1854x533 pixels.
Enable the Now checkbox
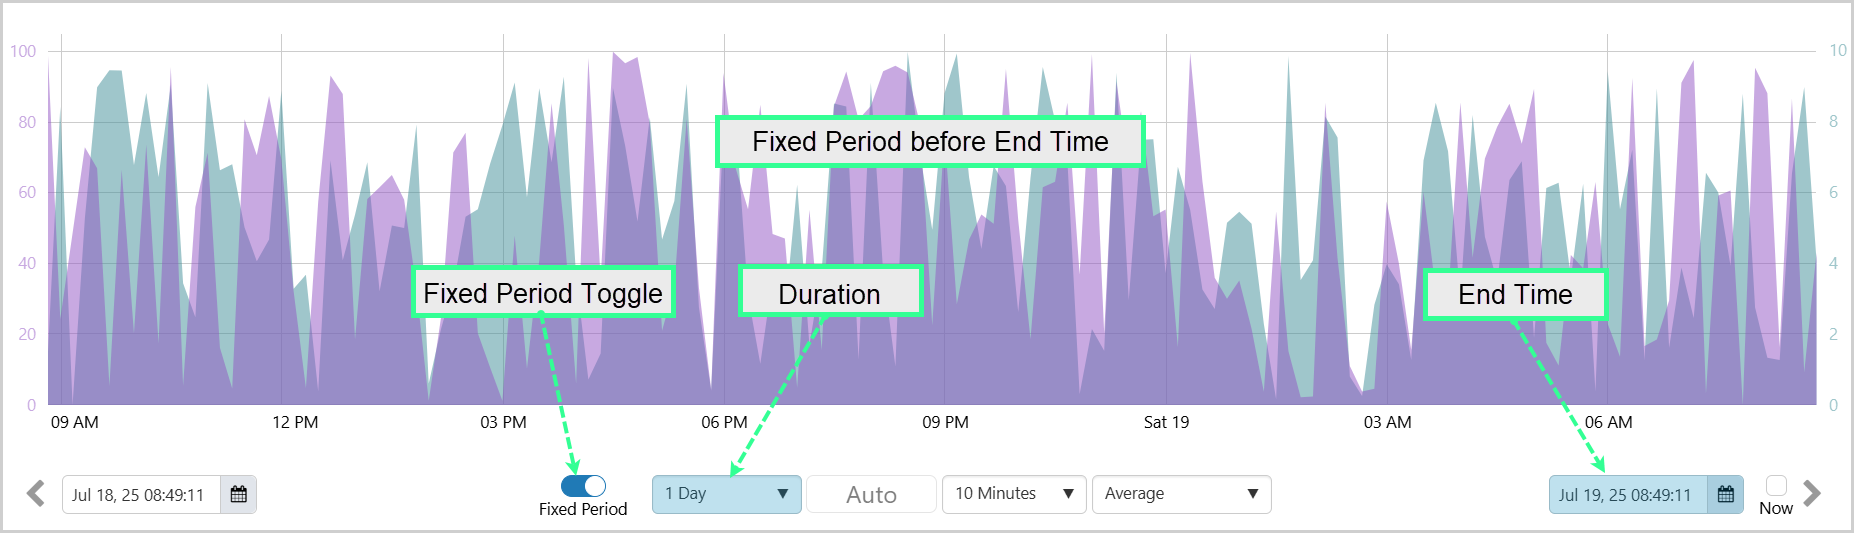[x=1776, y=485]
